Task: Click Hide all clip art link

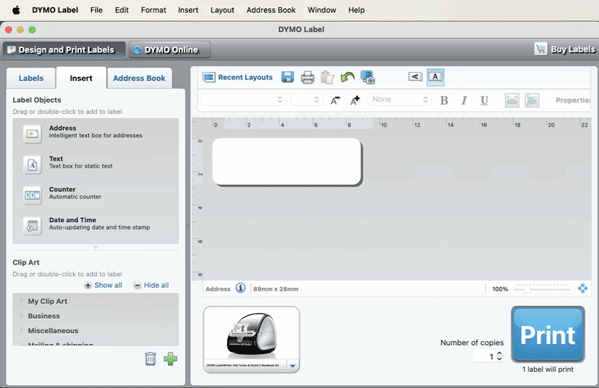Action: pos(151,285)
